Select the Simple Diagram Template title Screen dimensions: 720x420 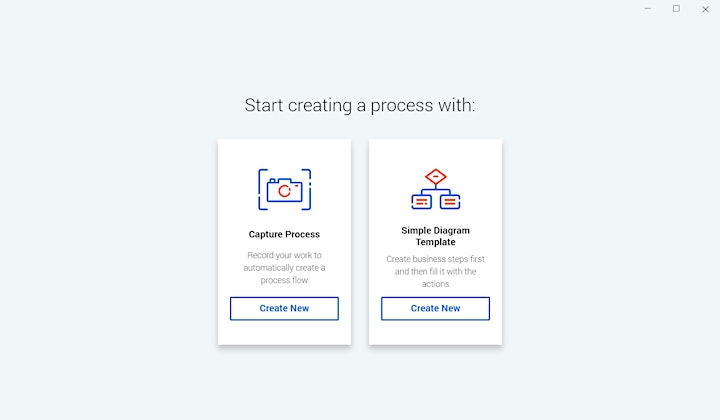pos(435,236)
